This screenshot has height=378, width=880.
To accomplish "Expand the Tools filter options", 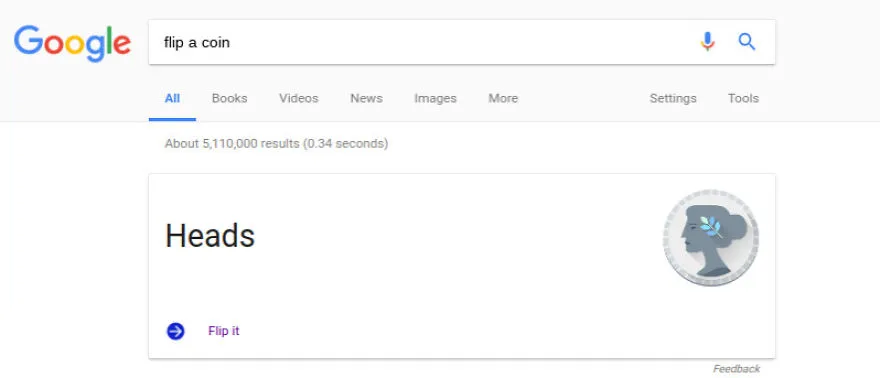I will (743, 99).
